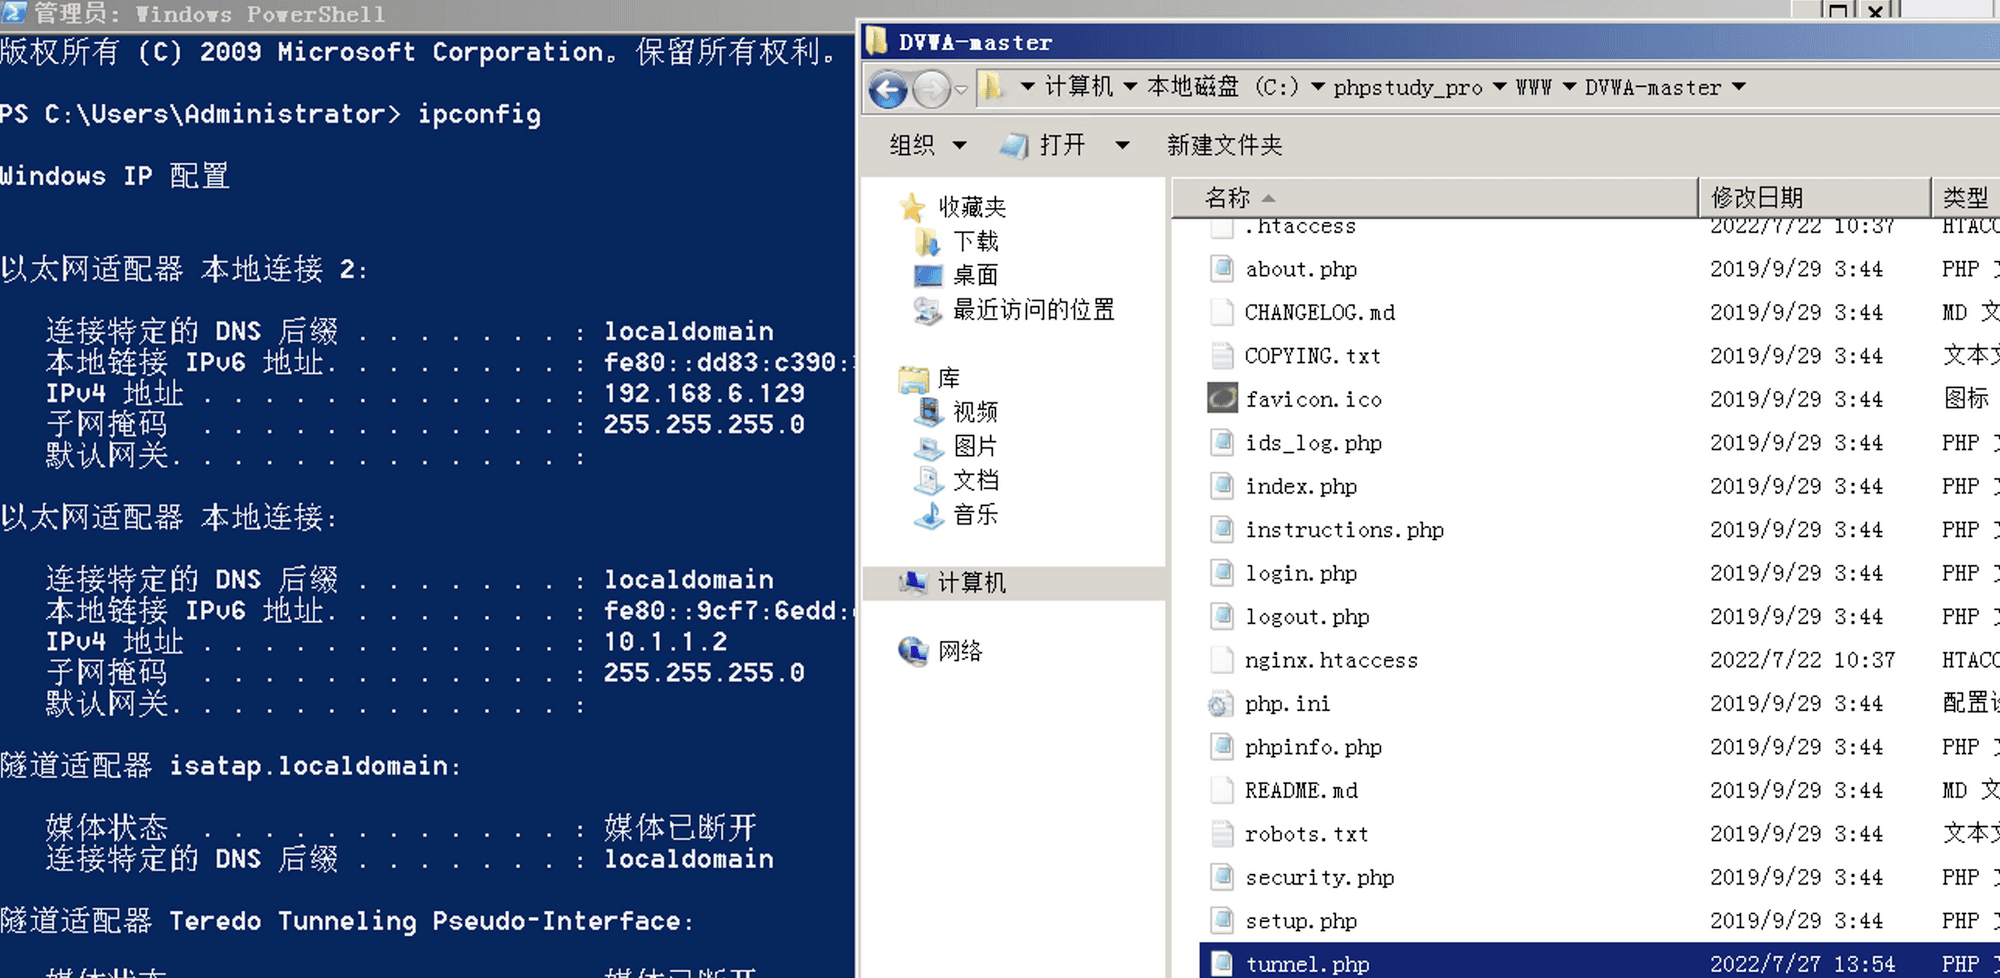Expand the dropdown arrow after phpstudy_pro
This screenshot has width=2000, height=978.
click(x=1499, y=87)
